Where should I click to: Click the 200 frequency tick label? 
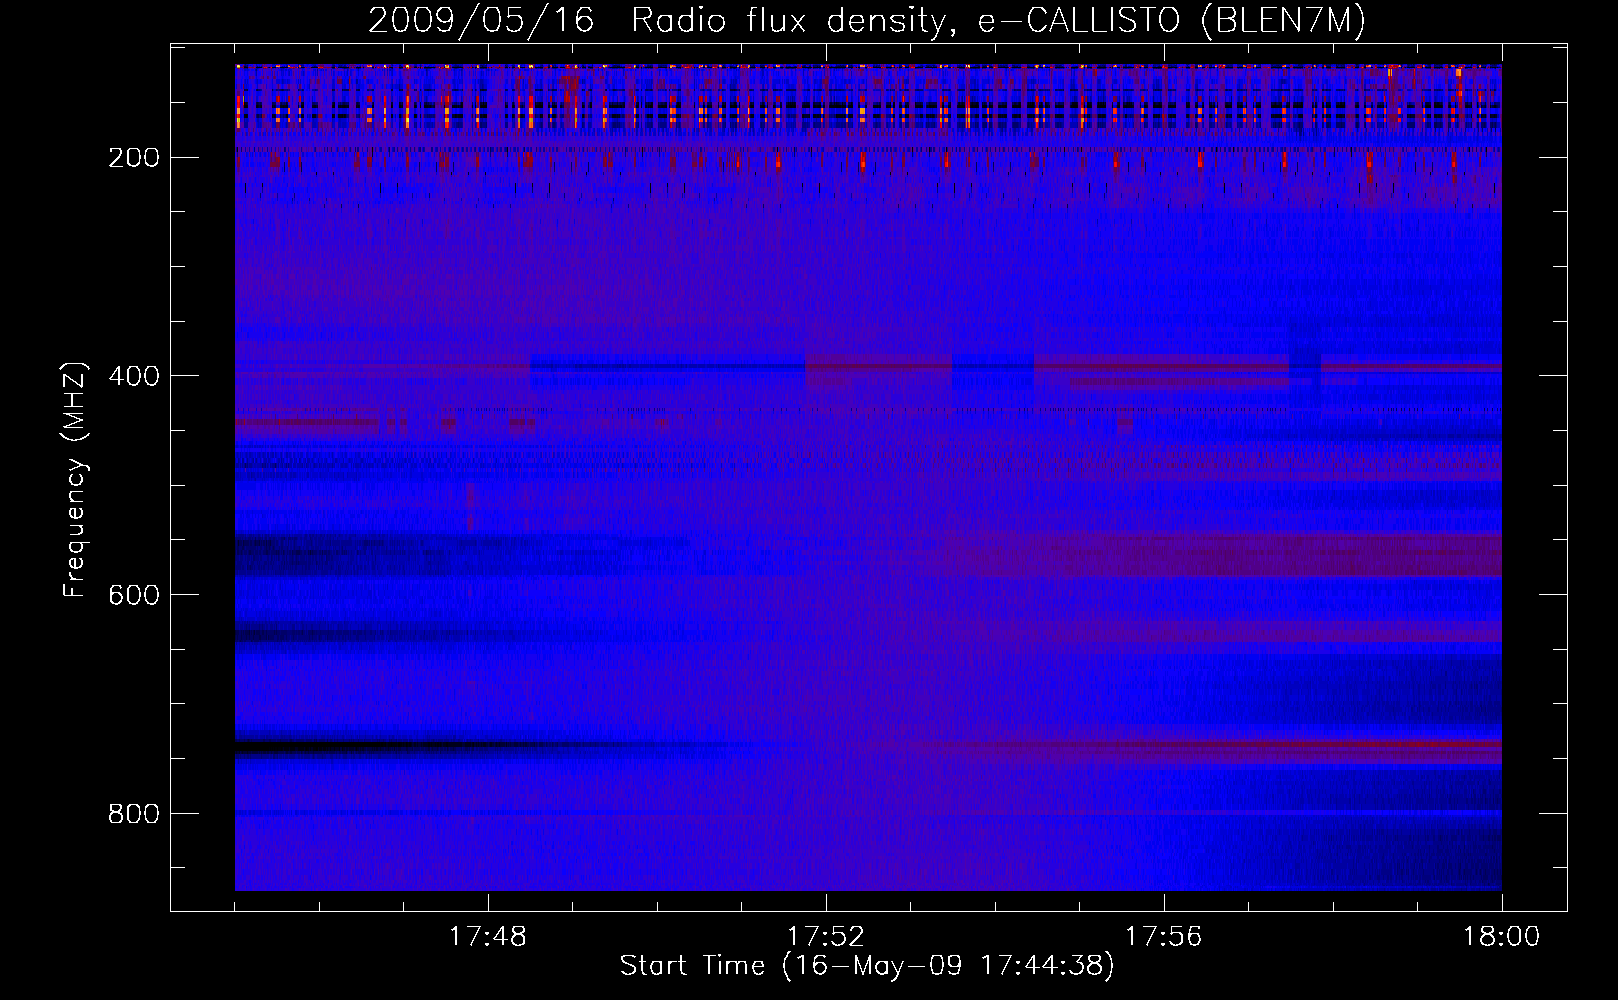pos(134,158)
